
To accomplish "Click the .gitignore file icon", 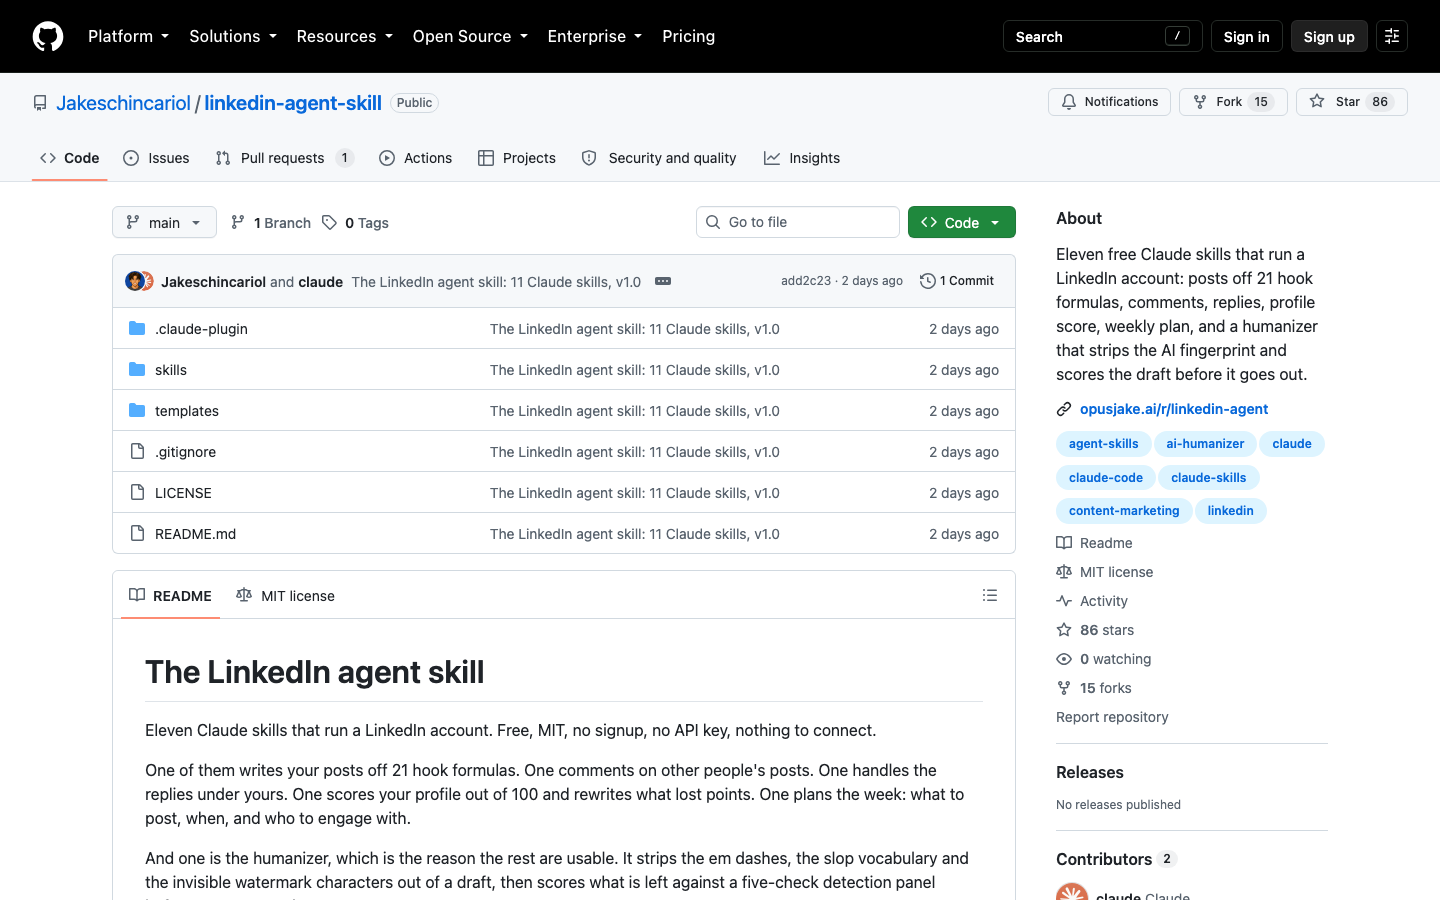I will tap(137, 451).
